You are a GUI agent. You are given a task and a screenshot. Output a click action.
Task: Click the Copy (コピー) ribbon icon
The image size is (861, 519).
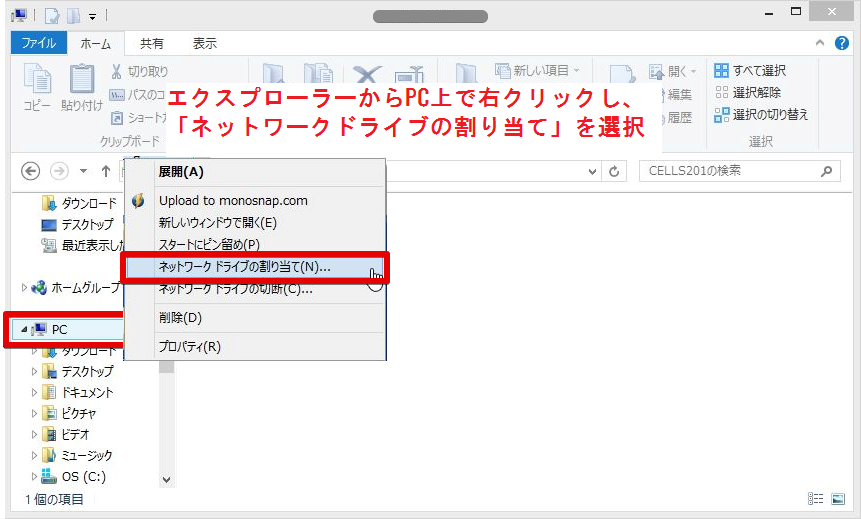(x=37, y=82)
